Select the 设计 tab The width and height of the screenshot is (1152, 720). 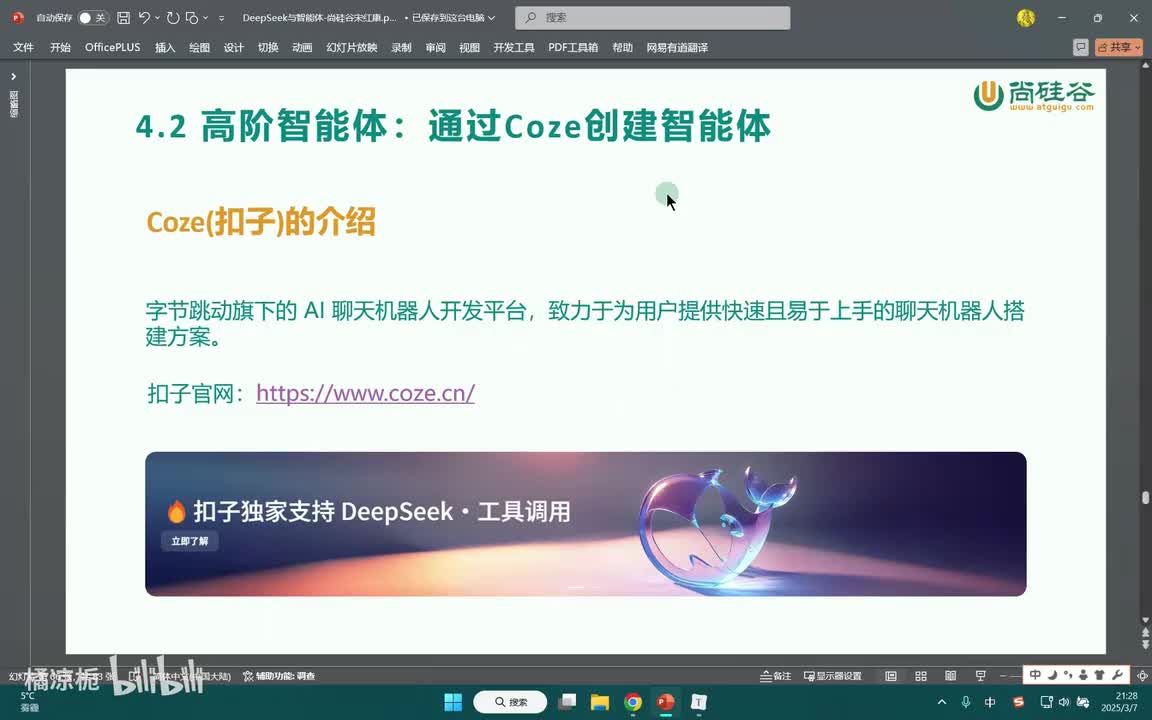coord(234,47)
